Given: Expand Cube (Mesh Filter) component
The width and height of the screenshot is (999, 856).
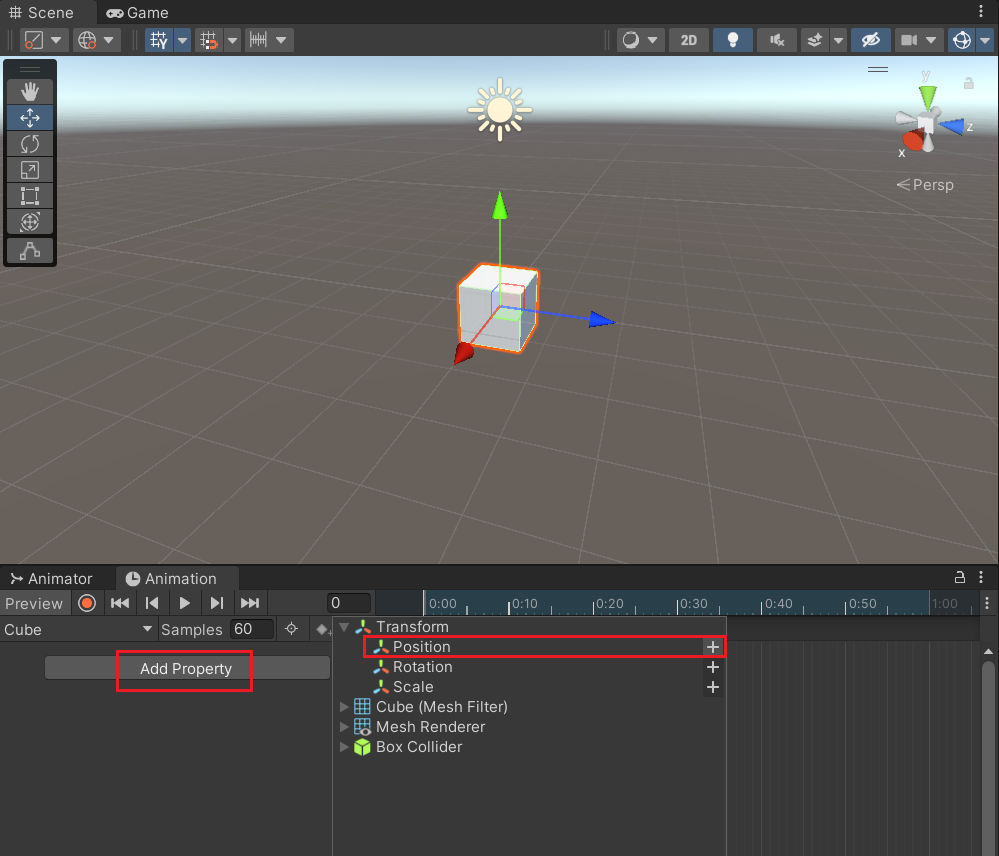Looking at the screenshot, I should pyautogui.click(x=344, y=707).
